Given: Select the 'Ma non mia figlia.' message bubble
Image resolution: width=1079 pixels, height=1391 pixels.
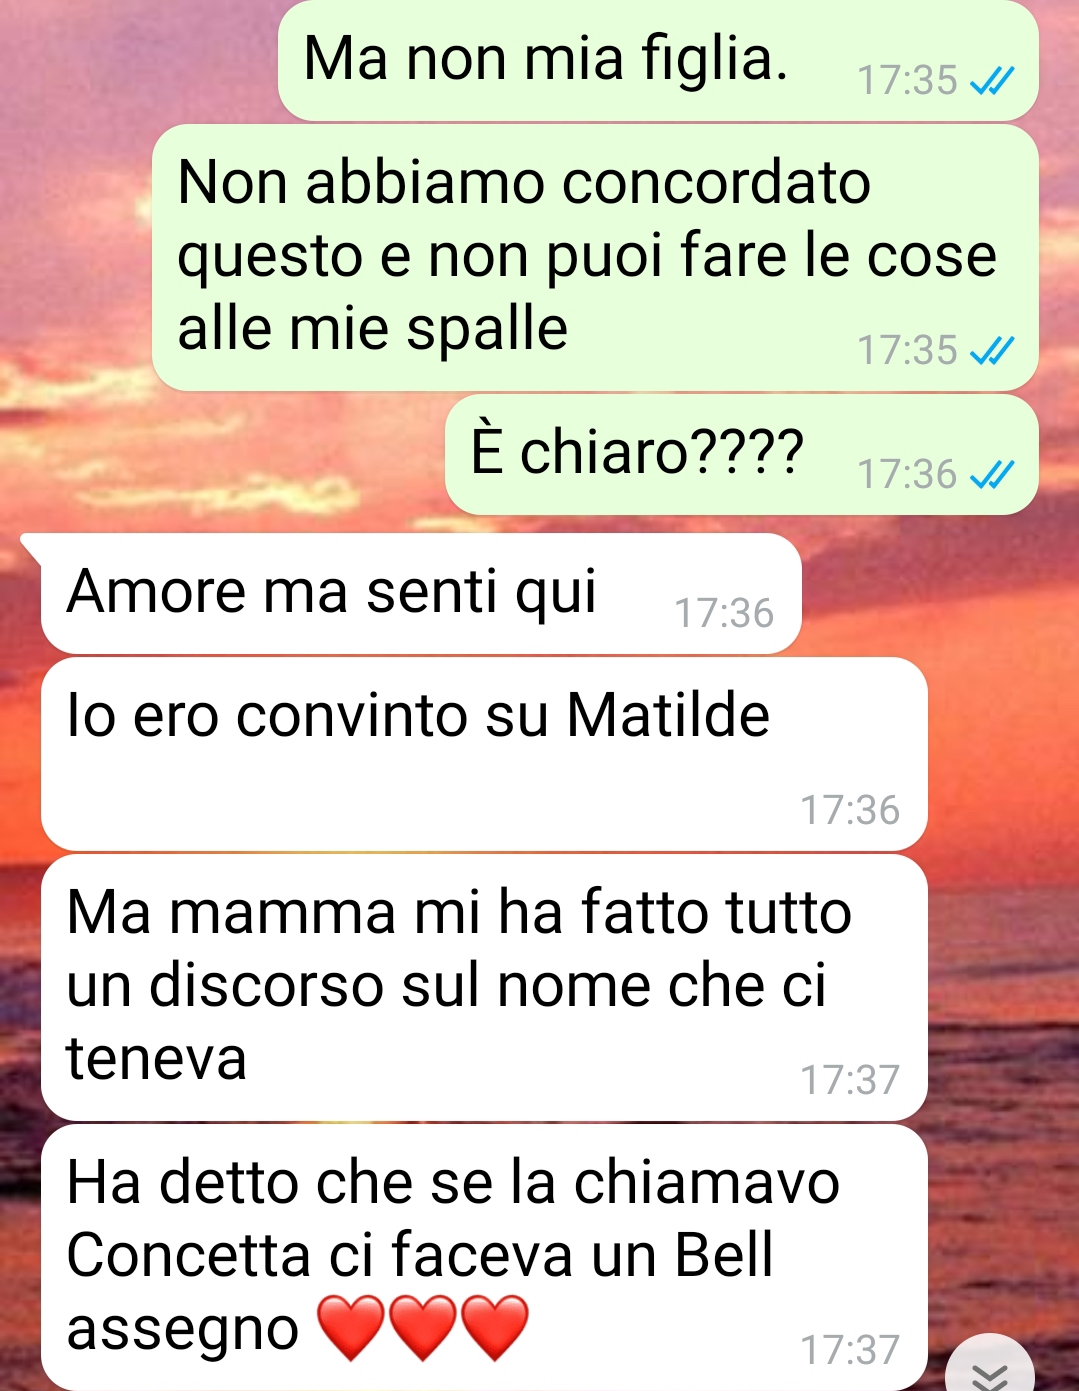Looking at the screenshot, I should (658, 61).
